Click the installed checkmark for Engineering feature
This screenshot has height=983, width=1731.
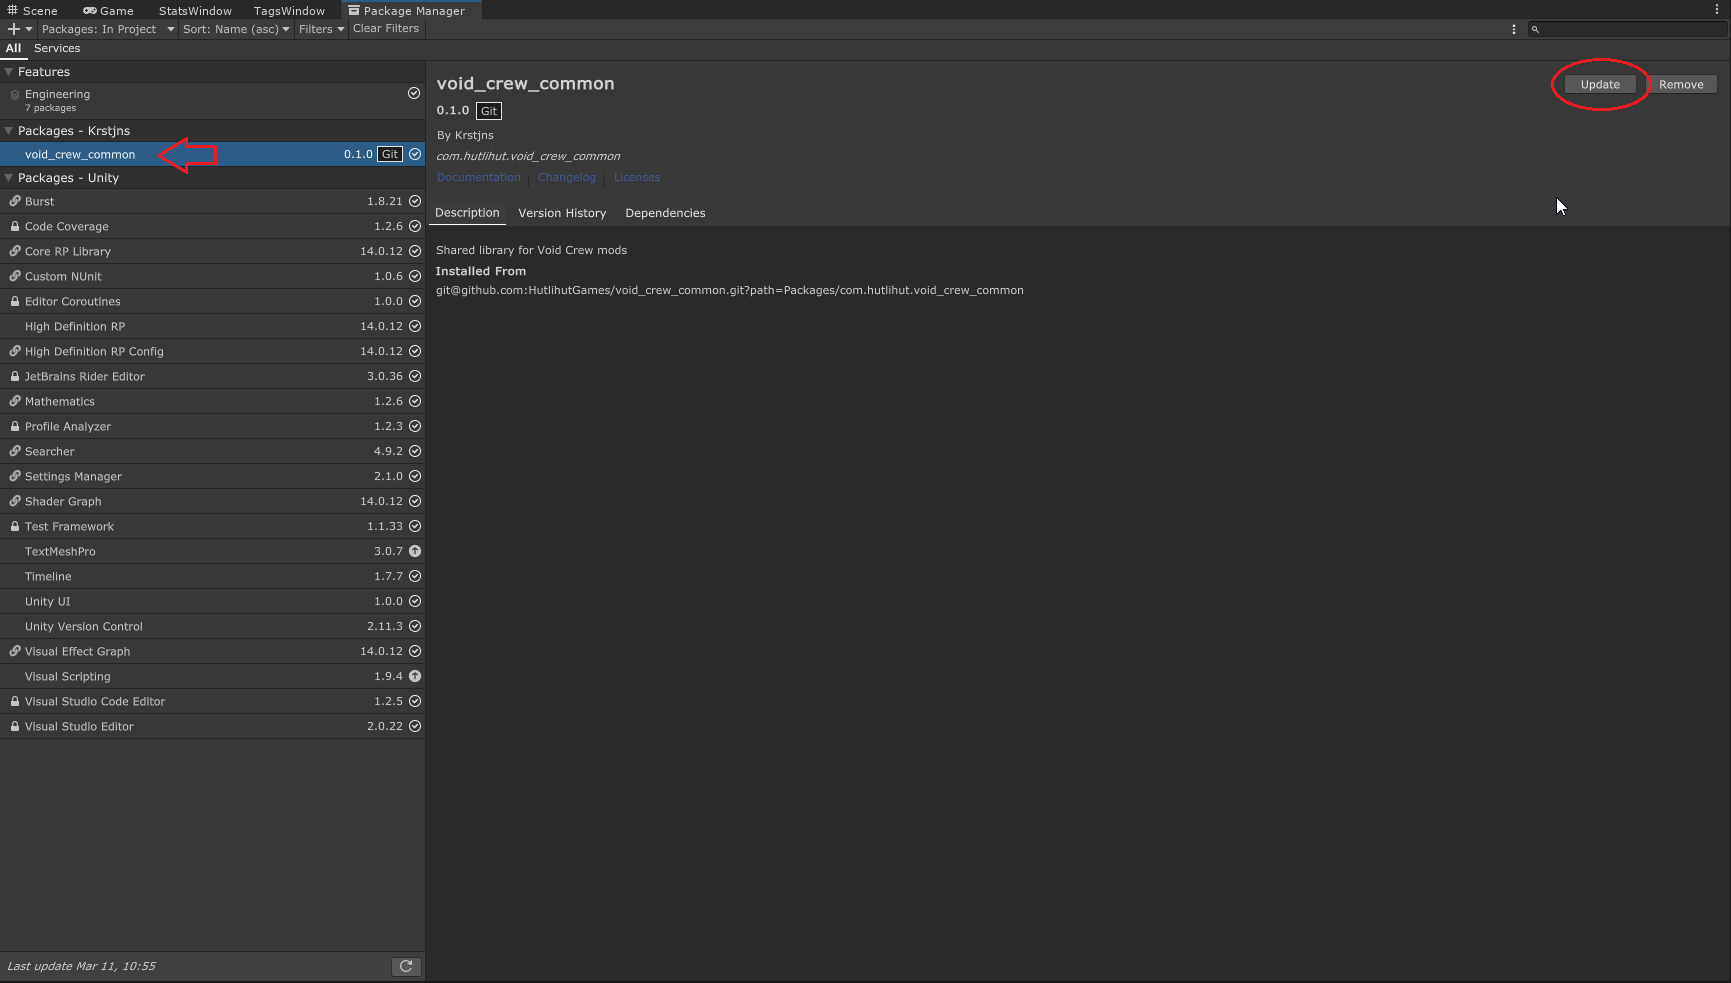[414, 93]
